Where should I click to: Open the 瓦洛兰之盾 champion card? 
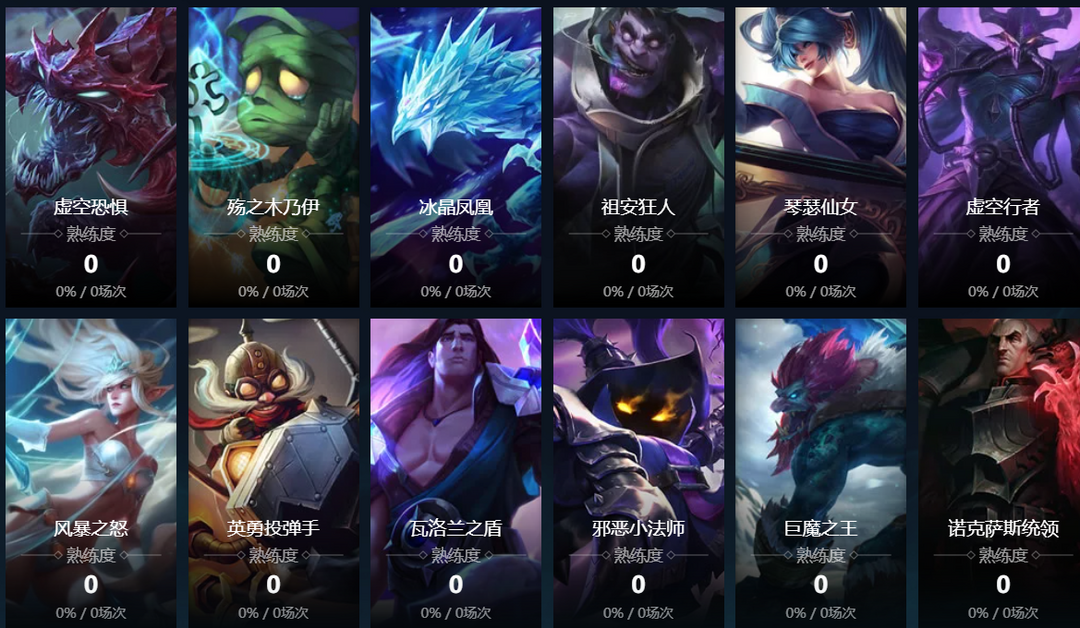(x=456, y=473)
